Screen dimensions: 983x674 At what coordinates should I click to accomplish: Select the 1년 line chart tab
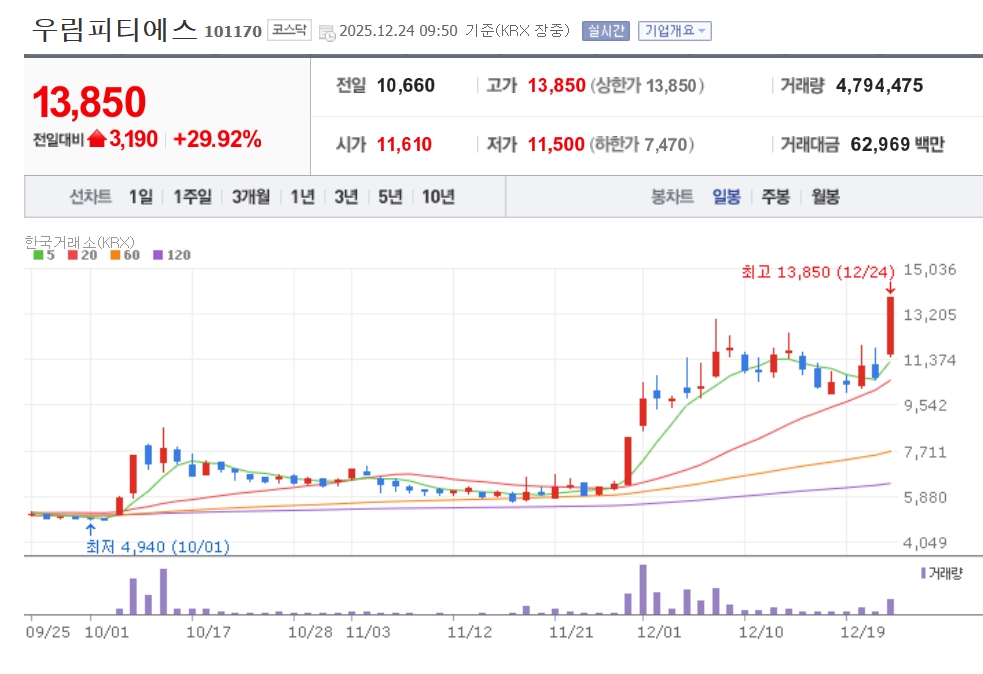point(302,197)
